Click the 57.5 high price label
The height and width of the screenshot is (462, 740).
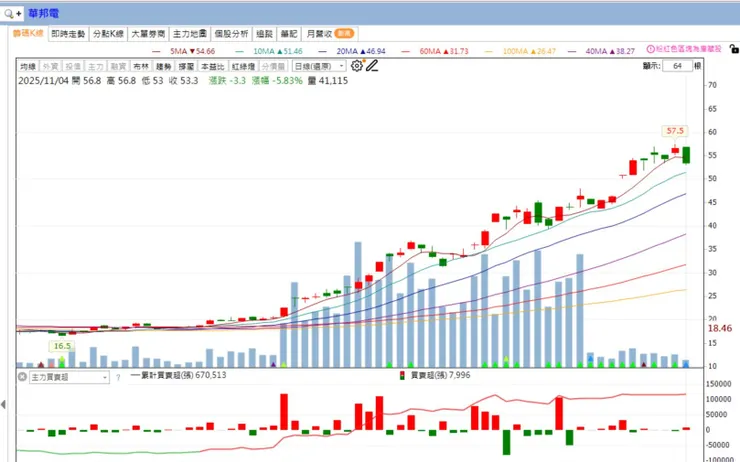675,131
